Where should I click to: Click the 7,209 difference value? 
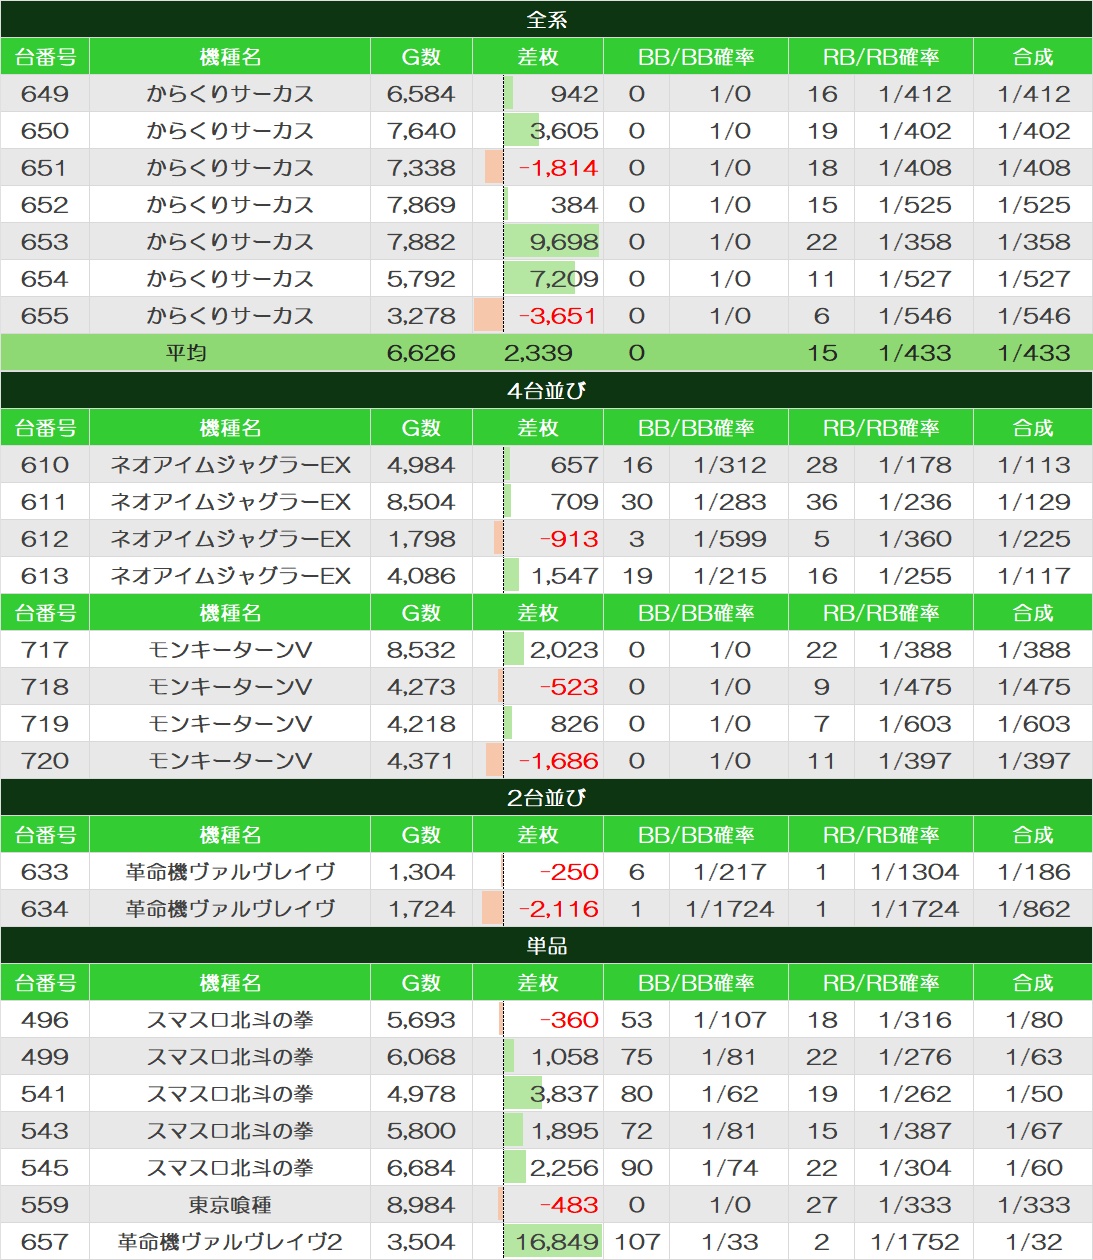pyautogui.click(x=564, y=279)
